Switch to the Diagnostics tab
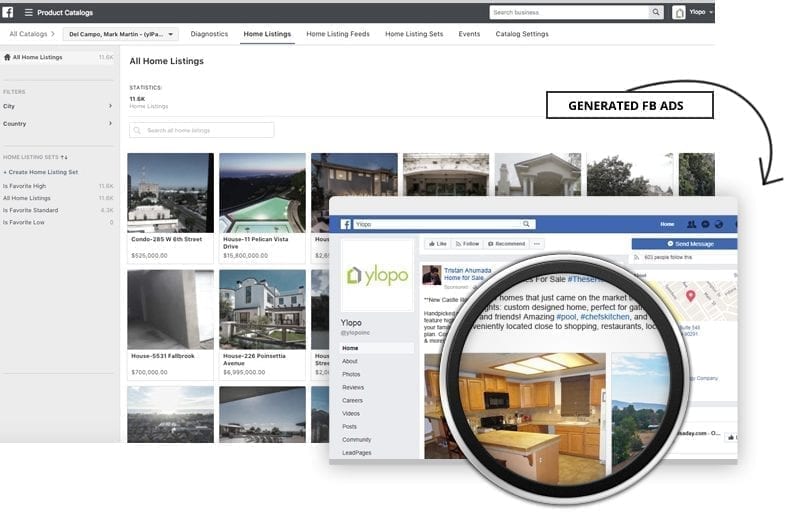 (x=209, y=34)
